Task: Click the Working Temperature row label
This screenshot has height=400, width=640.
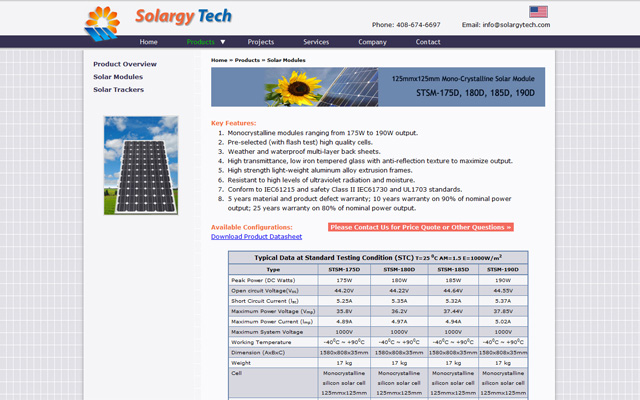Action: [x=261, y=342]
